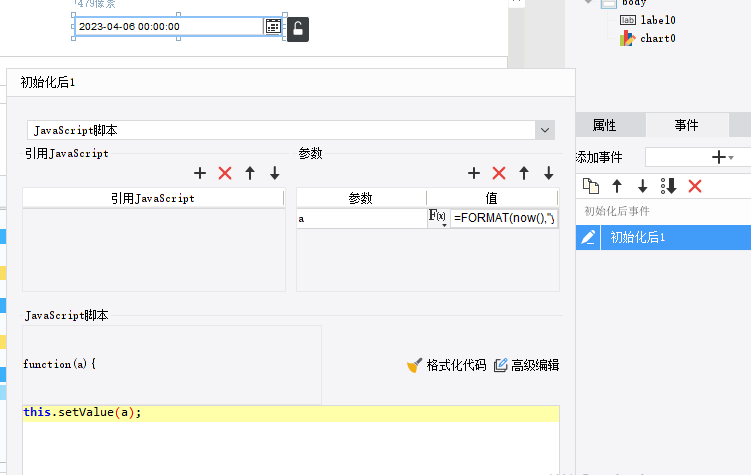Viewport: 751px width, 475px height.
Task: Delete the selected parameter row
Action: pos(499,173)
